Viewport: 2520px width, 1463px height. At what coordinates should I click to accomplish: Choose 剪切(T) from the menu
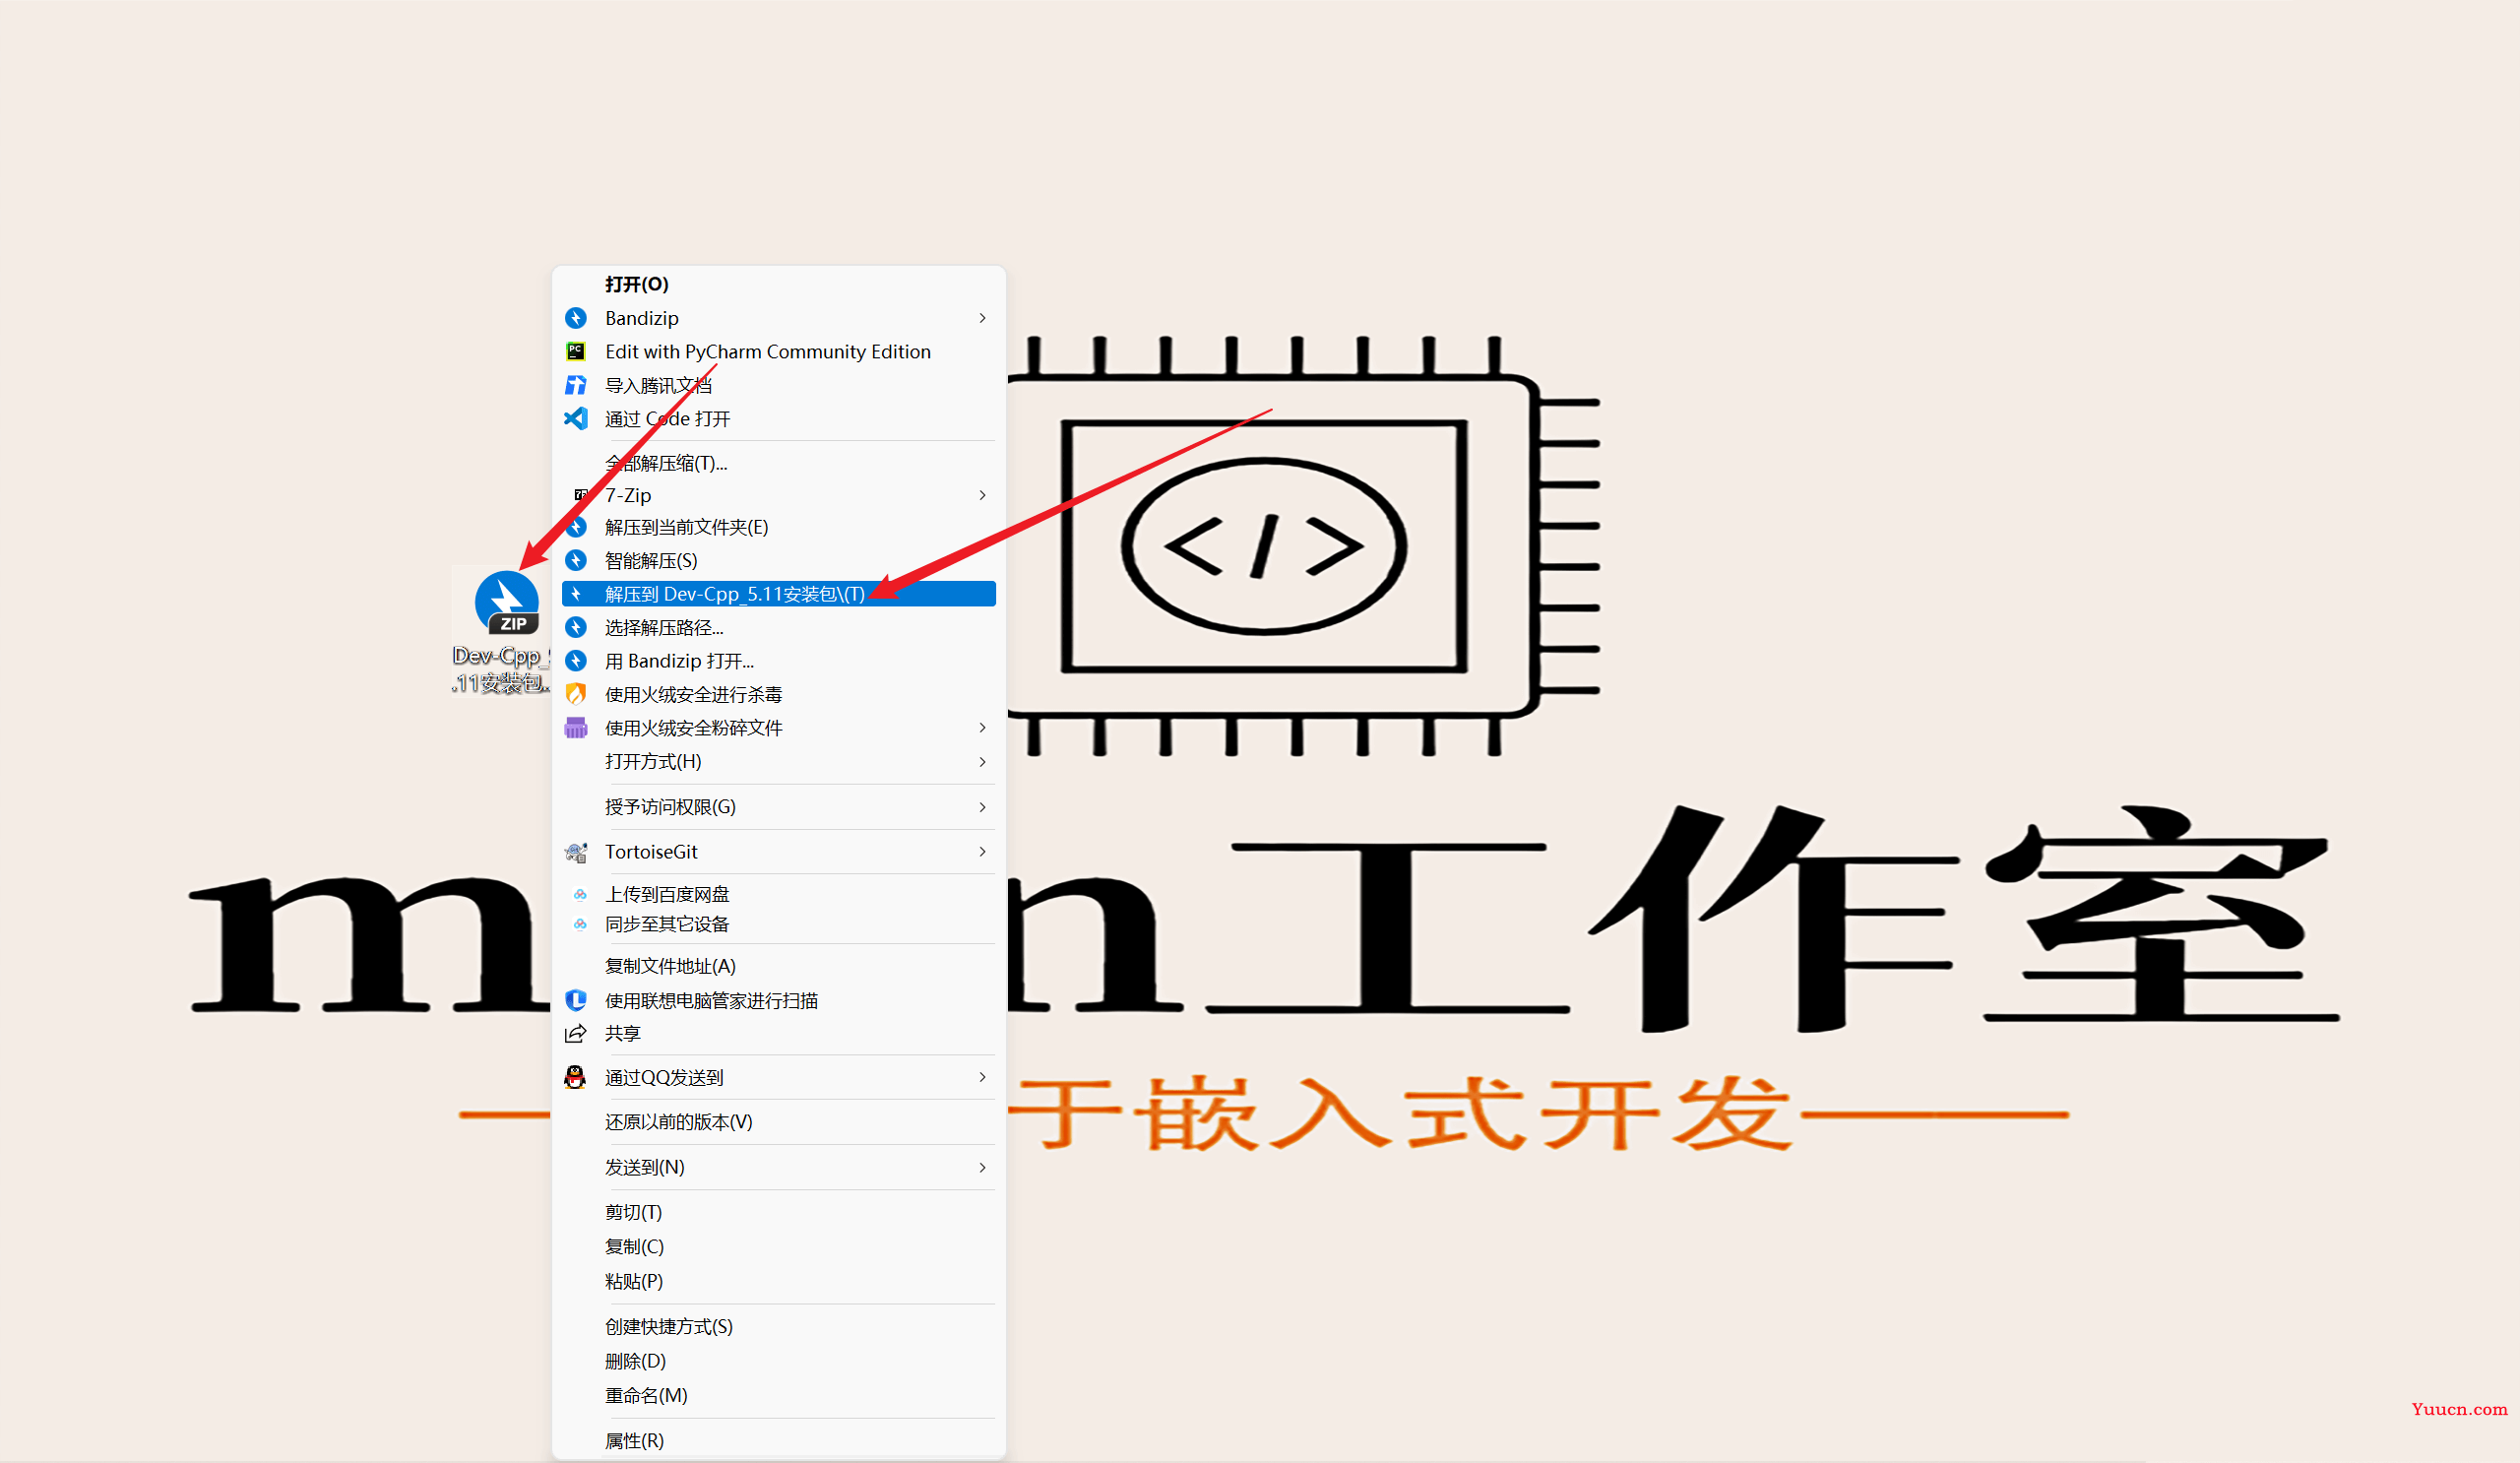(x=779, y=1212)
